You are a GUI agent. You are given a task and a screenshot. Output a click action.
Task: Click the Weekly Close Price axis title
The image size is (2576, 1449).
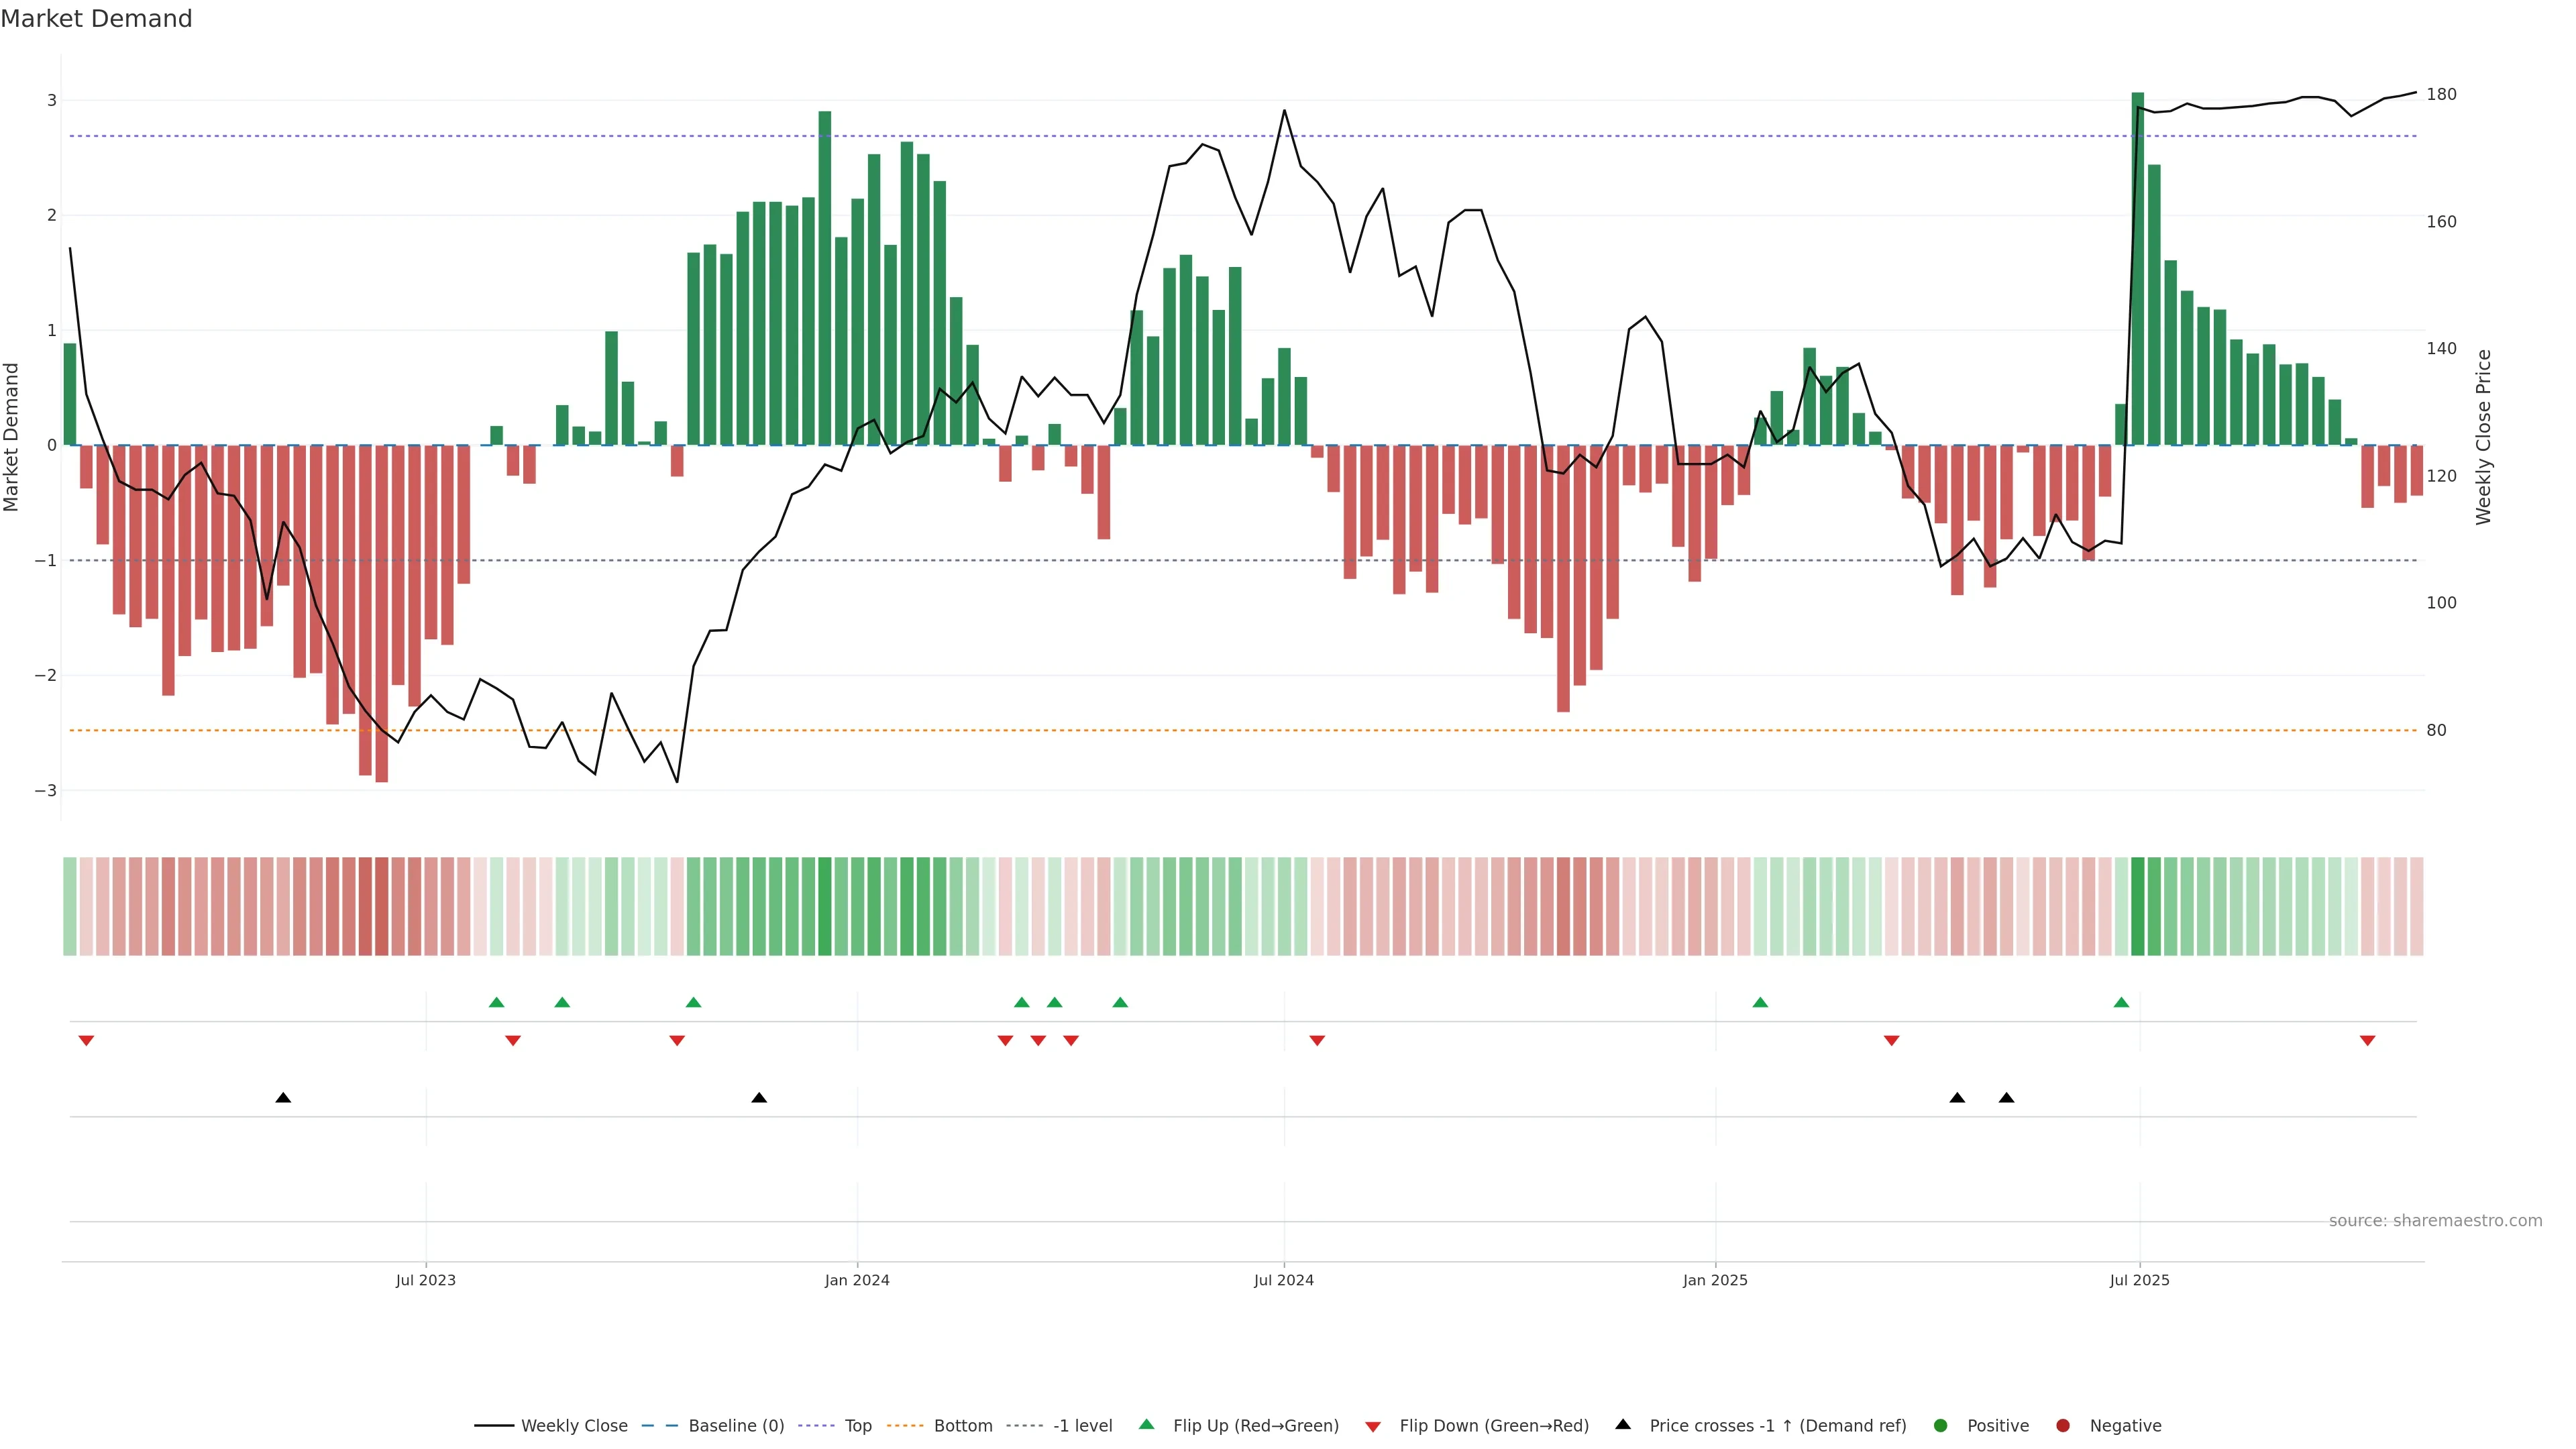pos(2483,437)
